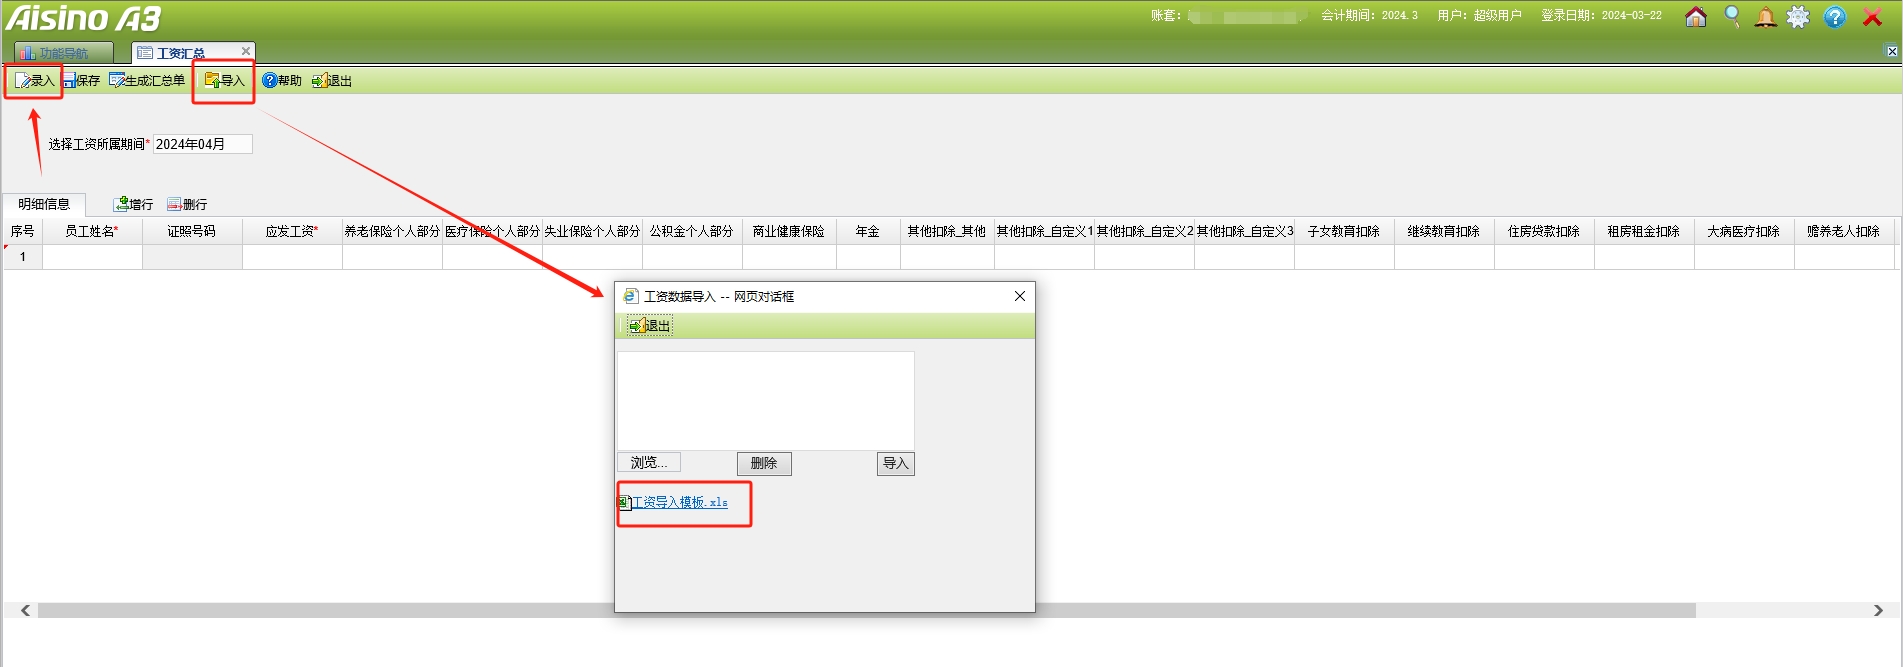Switch to the 功能导航 tab
The height and width of the screenshot is (667, 1903).
pyautogui.click(x=64, y=53)
